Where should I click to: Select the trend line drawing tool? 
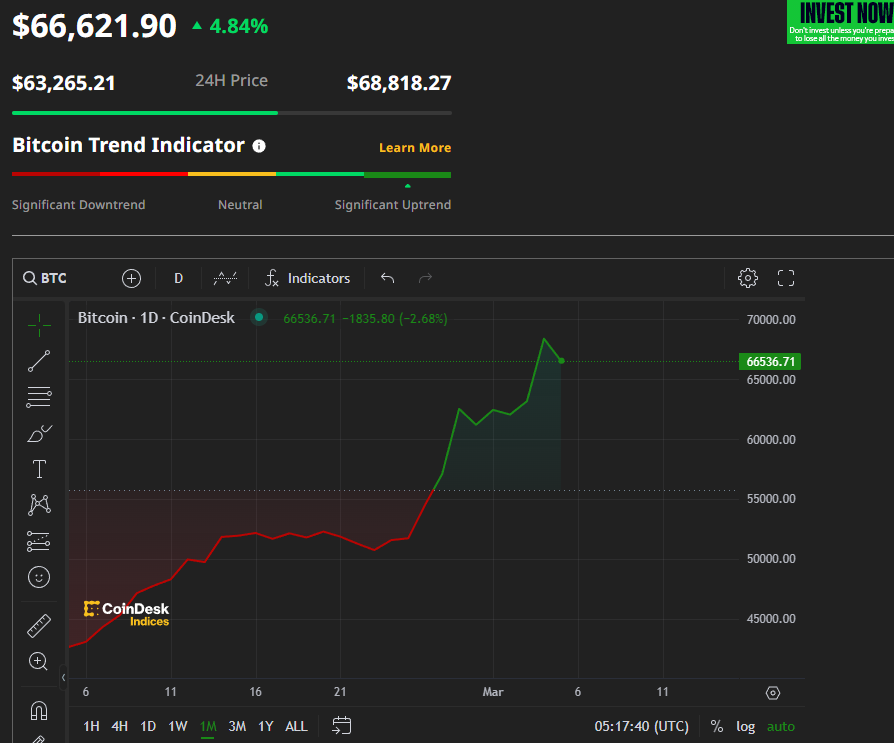click(38, 361)
